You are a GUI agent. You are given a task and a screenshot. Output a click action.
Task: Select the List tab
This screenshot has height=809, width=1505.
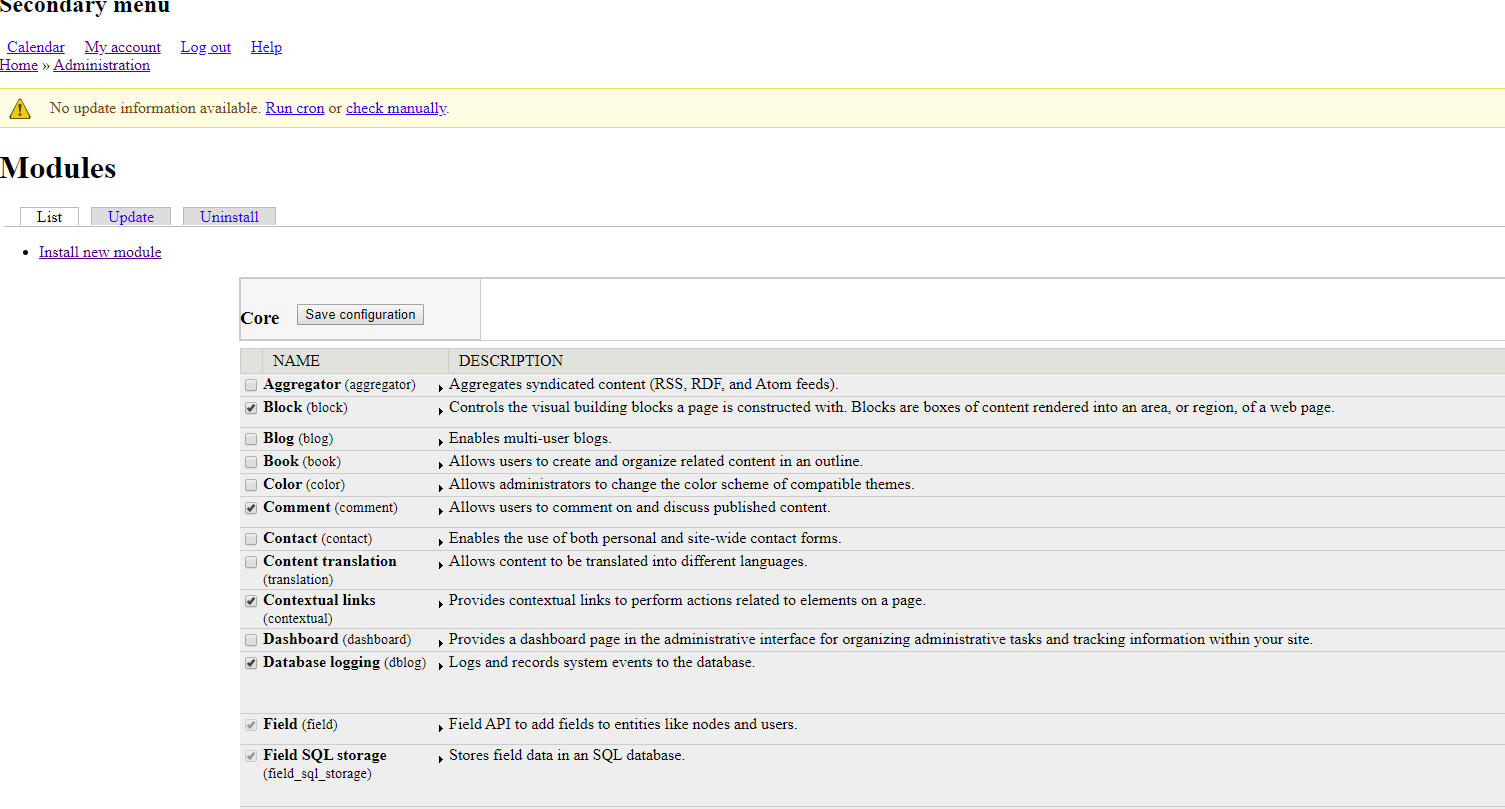[x=49, y=217]
